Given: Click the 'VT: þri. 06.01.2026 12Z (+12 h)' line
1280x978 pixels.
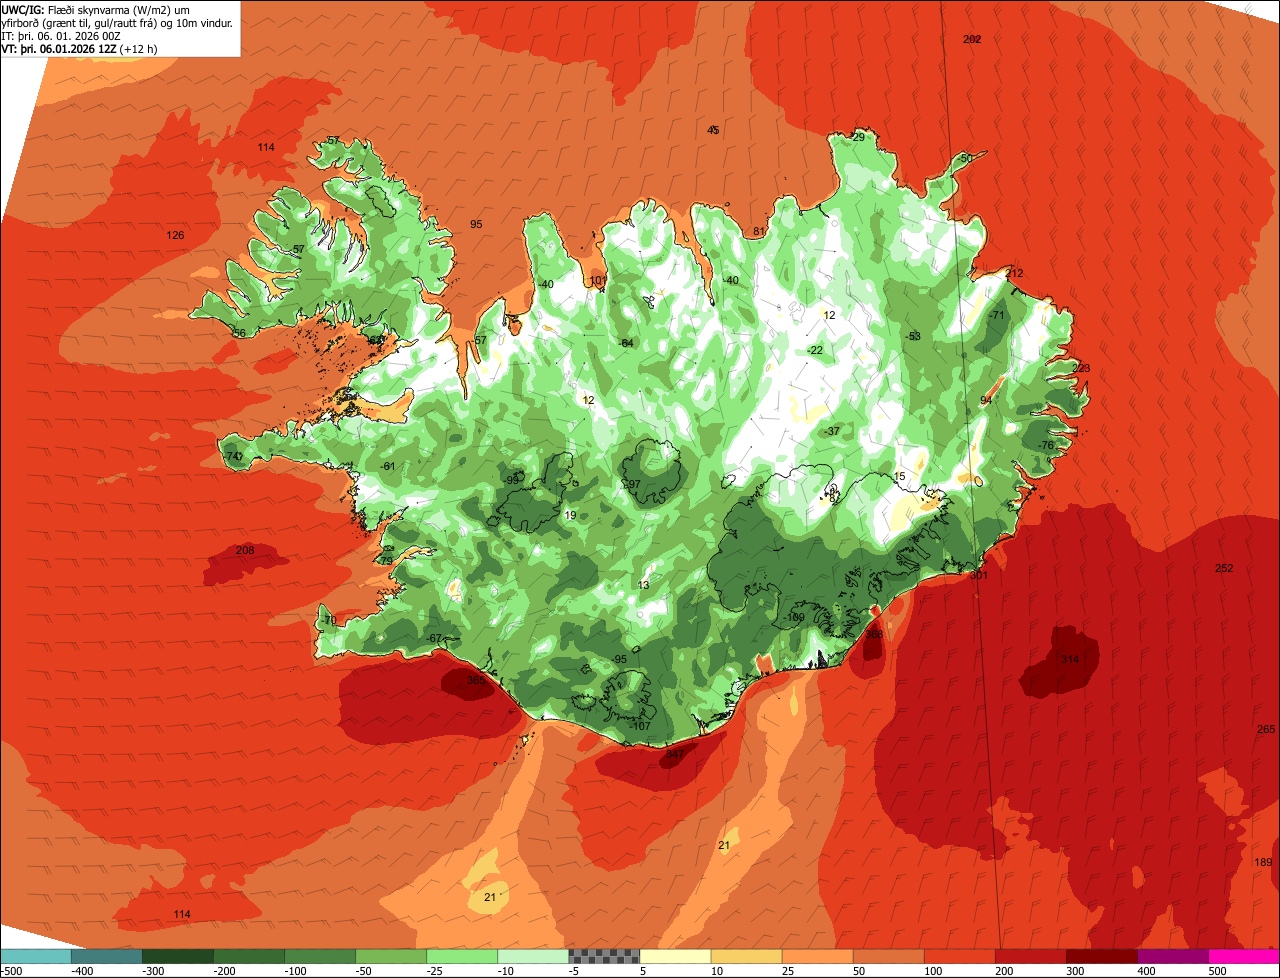Looking at the screenshot, I should (x=79, y=48).
